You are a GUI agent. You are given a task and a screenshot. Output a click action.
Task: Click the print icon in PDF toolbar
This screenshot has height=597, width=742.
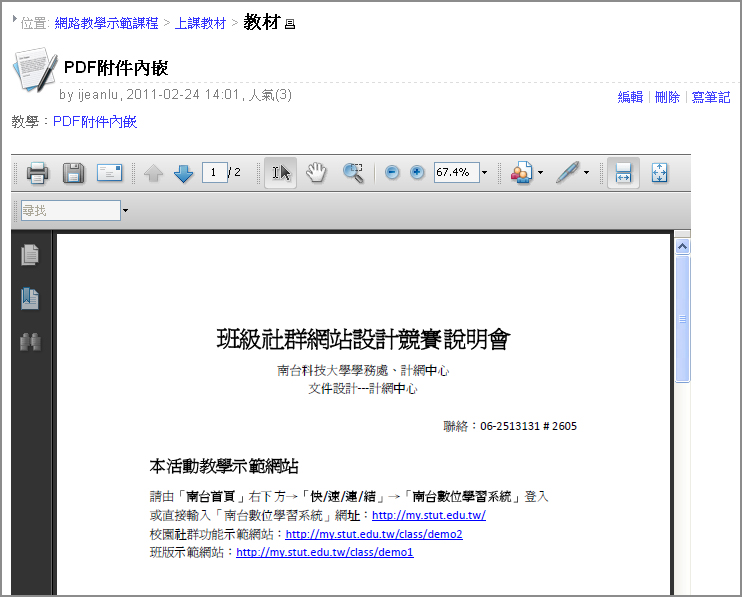click(38, 173)
